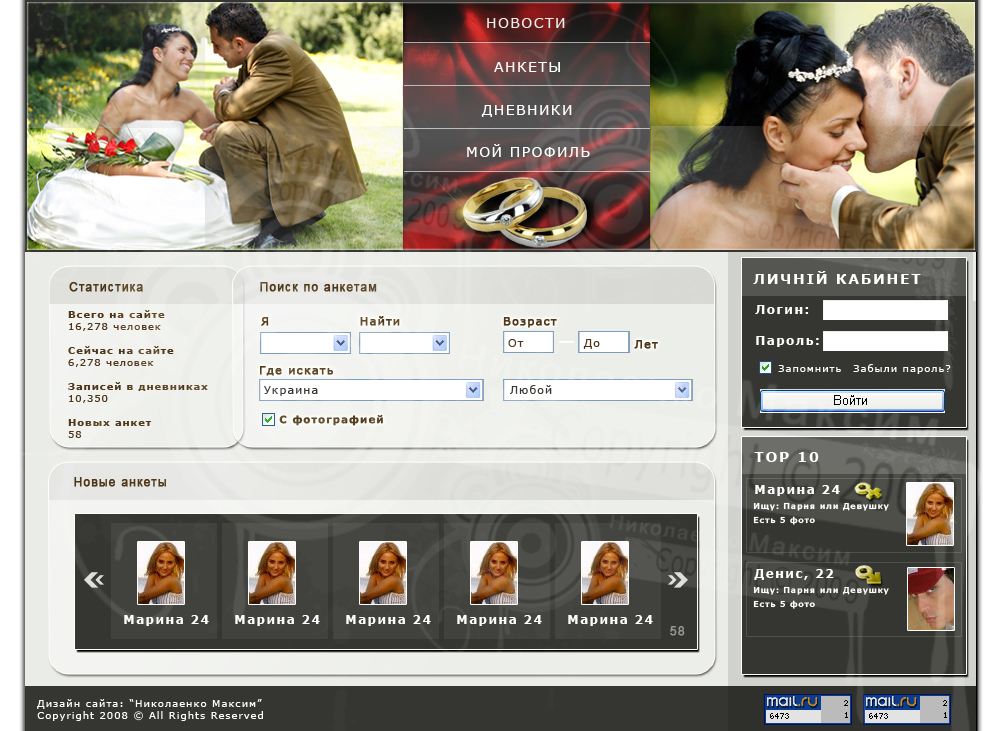Screen dimensions: 1001x731
Task: Go to the Дневники menu section
Action: point(527,110)
